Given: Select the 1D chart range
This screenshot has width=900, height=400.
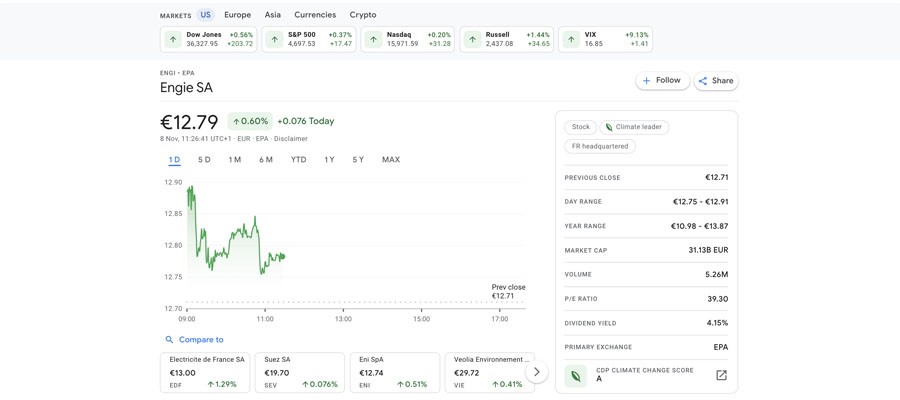Looking at the screenshot, I should pos(174,160).
